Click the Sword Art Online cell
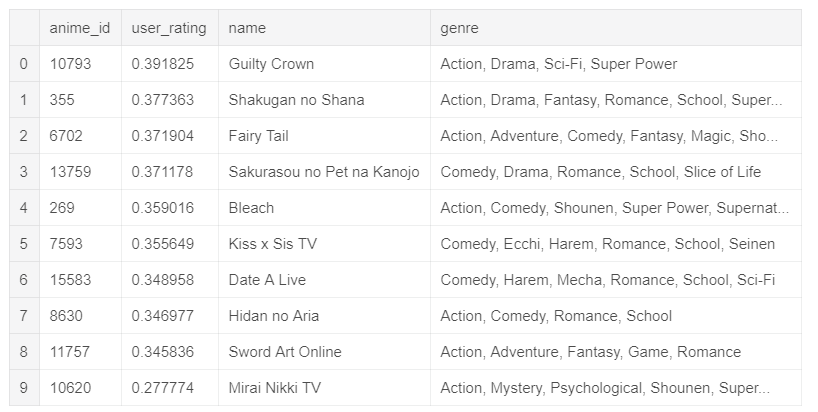Viewport: 818px width, 412px height. click(x=285, y=352)
